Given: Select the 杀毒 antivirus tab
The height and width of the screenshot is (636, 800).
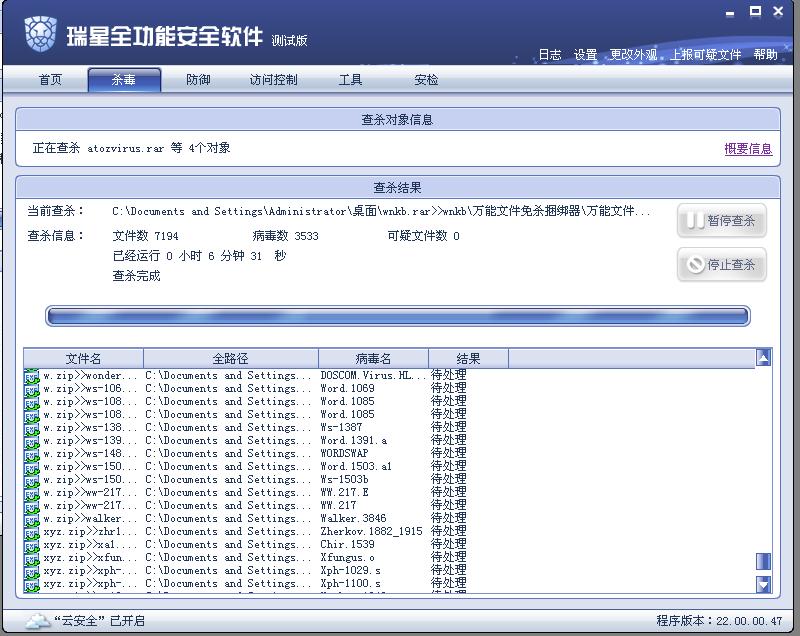Looking at the screenshot, I should (124, 80).
